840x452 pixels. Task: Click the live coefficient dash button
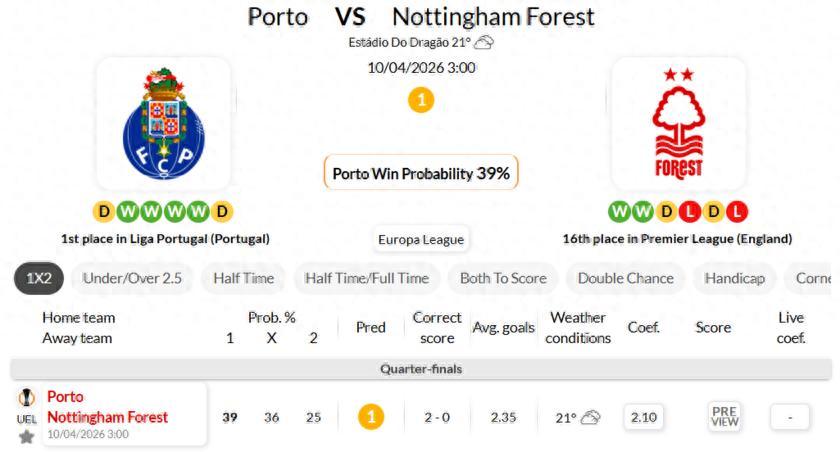pos(790,417)
